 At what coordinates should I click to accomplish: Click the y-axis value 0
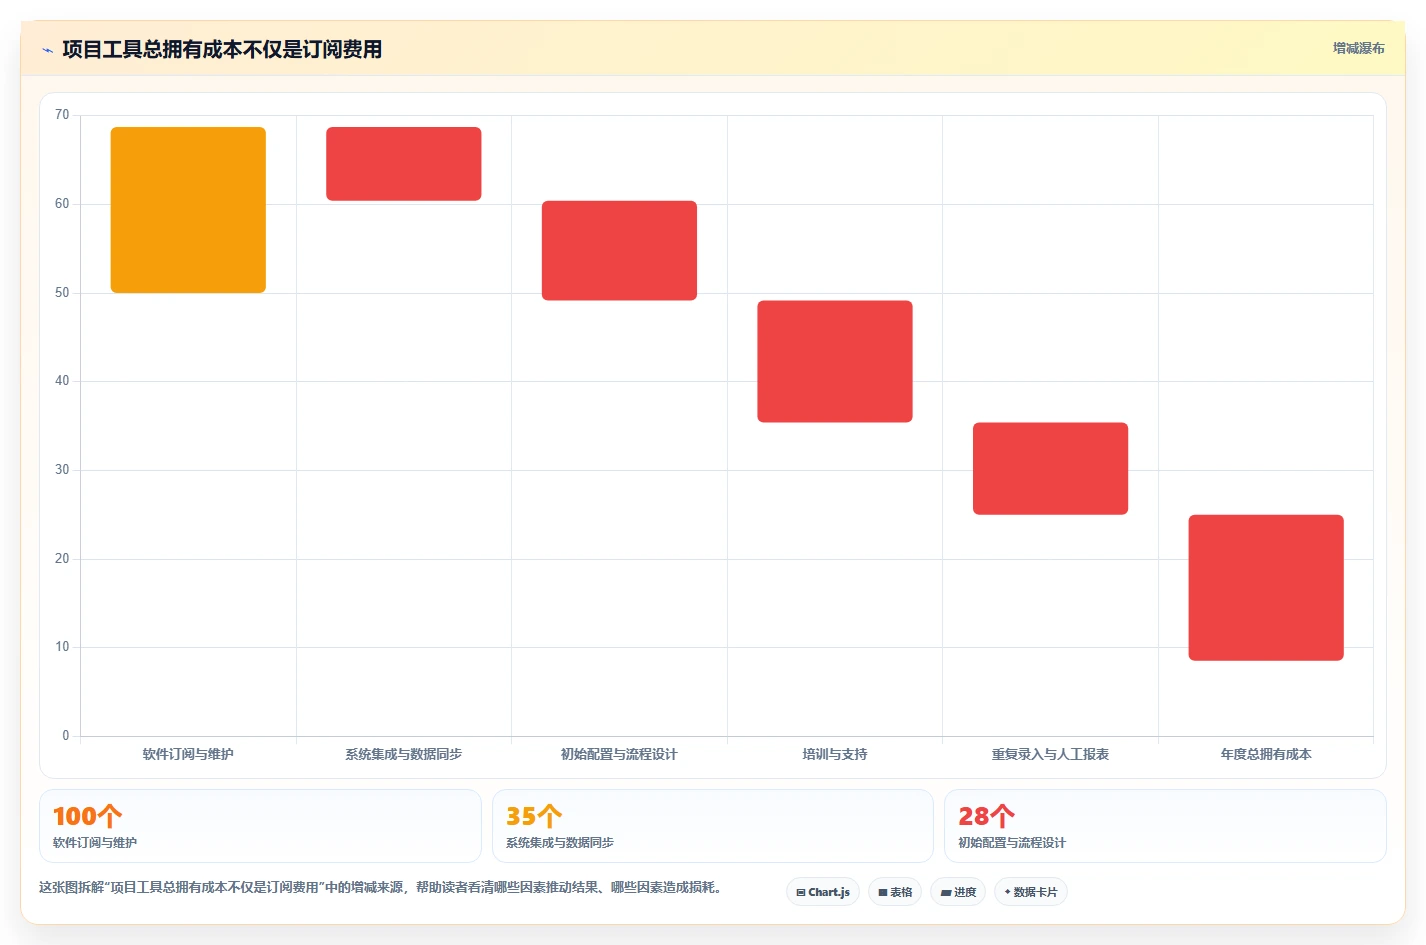tap(66, 736)
